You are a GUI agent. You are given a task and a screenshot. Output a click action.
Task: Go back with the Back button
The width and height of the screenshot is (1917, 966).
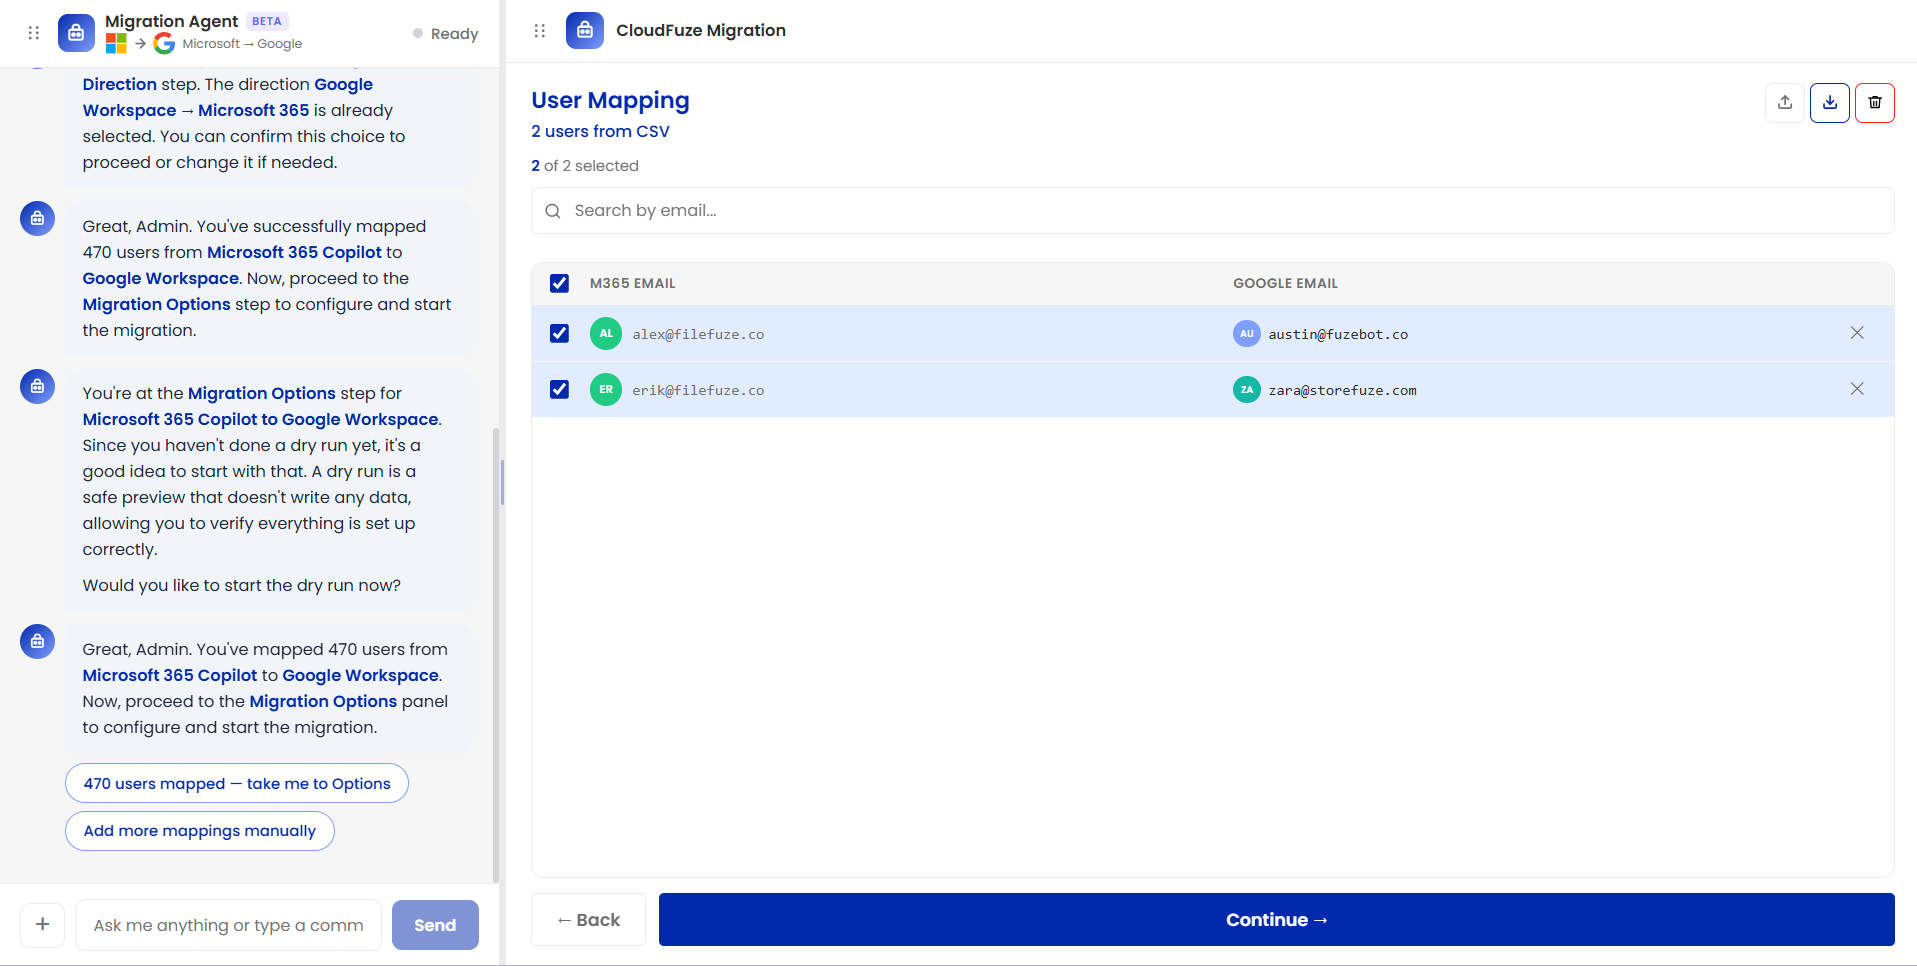click(x=588, y=920)
